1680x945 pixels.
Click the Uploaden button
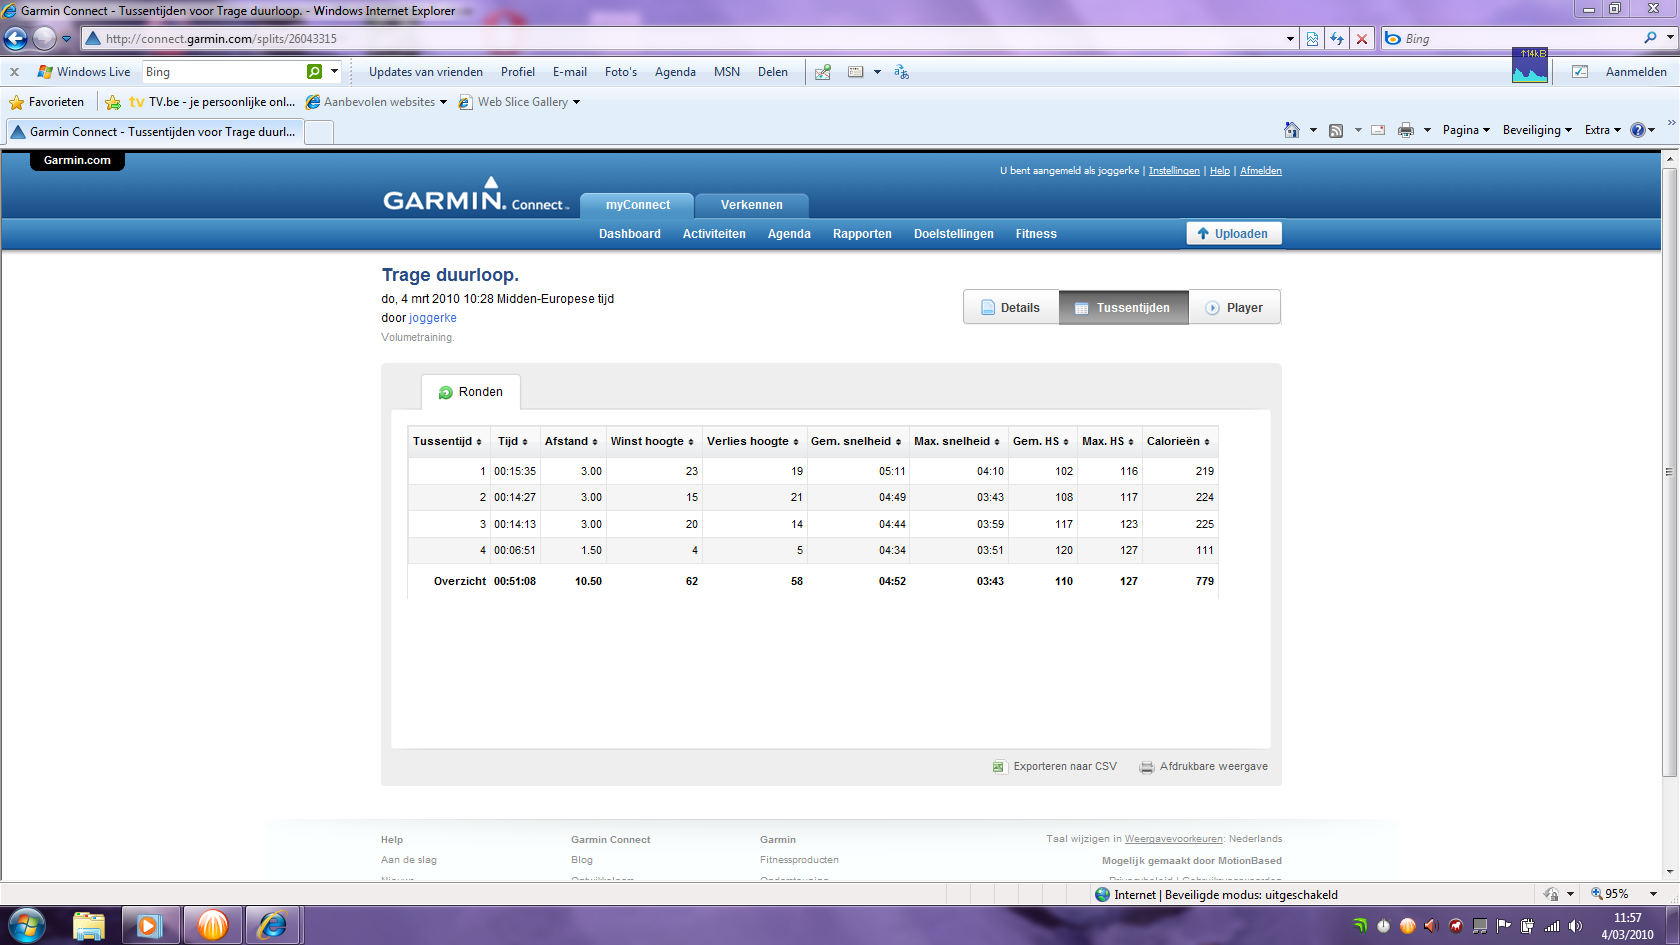(x=1234, y=234)
